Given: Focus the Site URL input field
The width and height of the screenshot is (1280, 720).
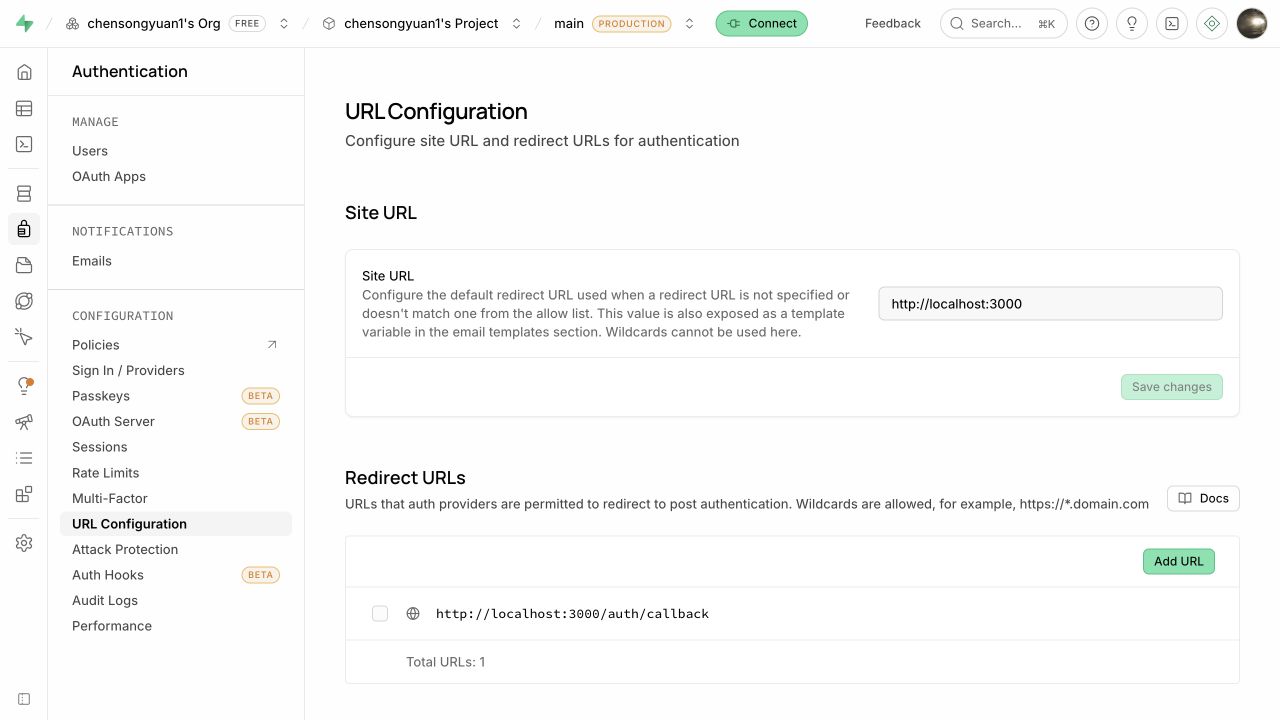Looking at the screenshot, I should click(1050, 304).
